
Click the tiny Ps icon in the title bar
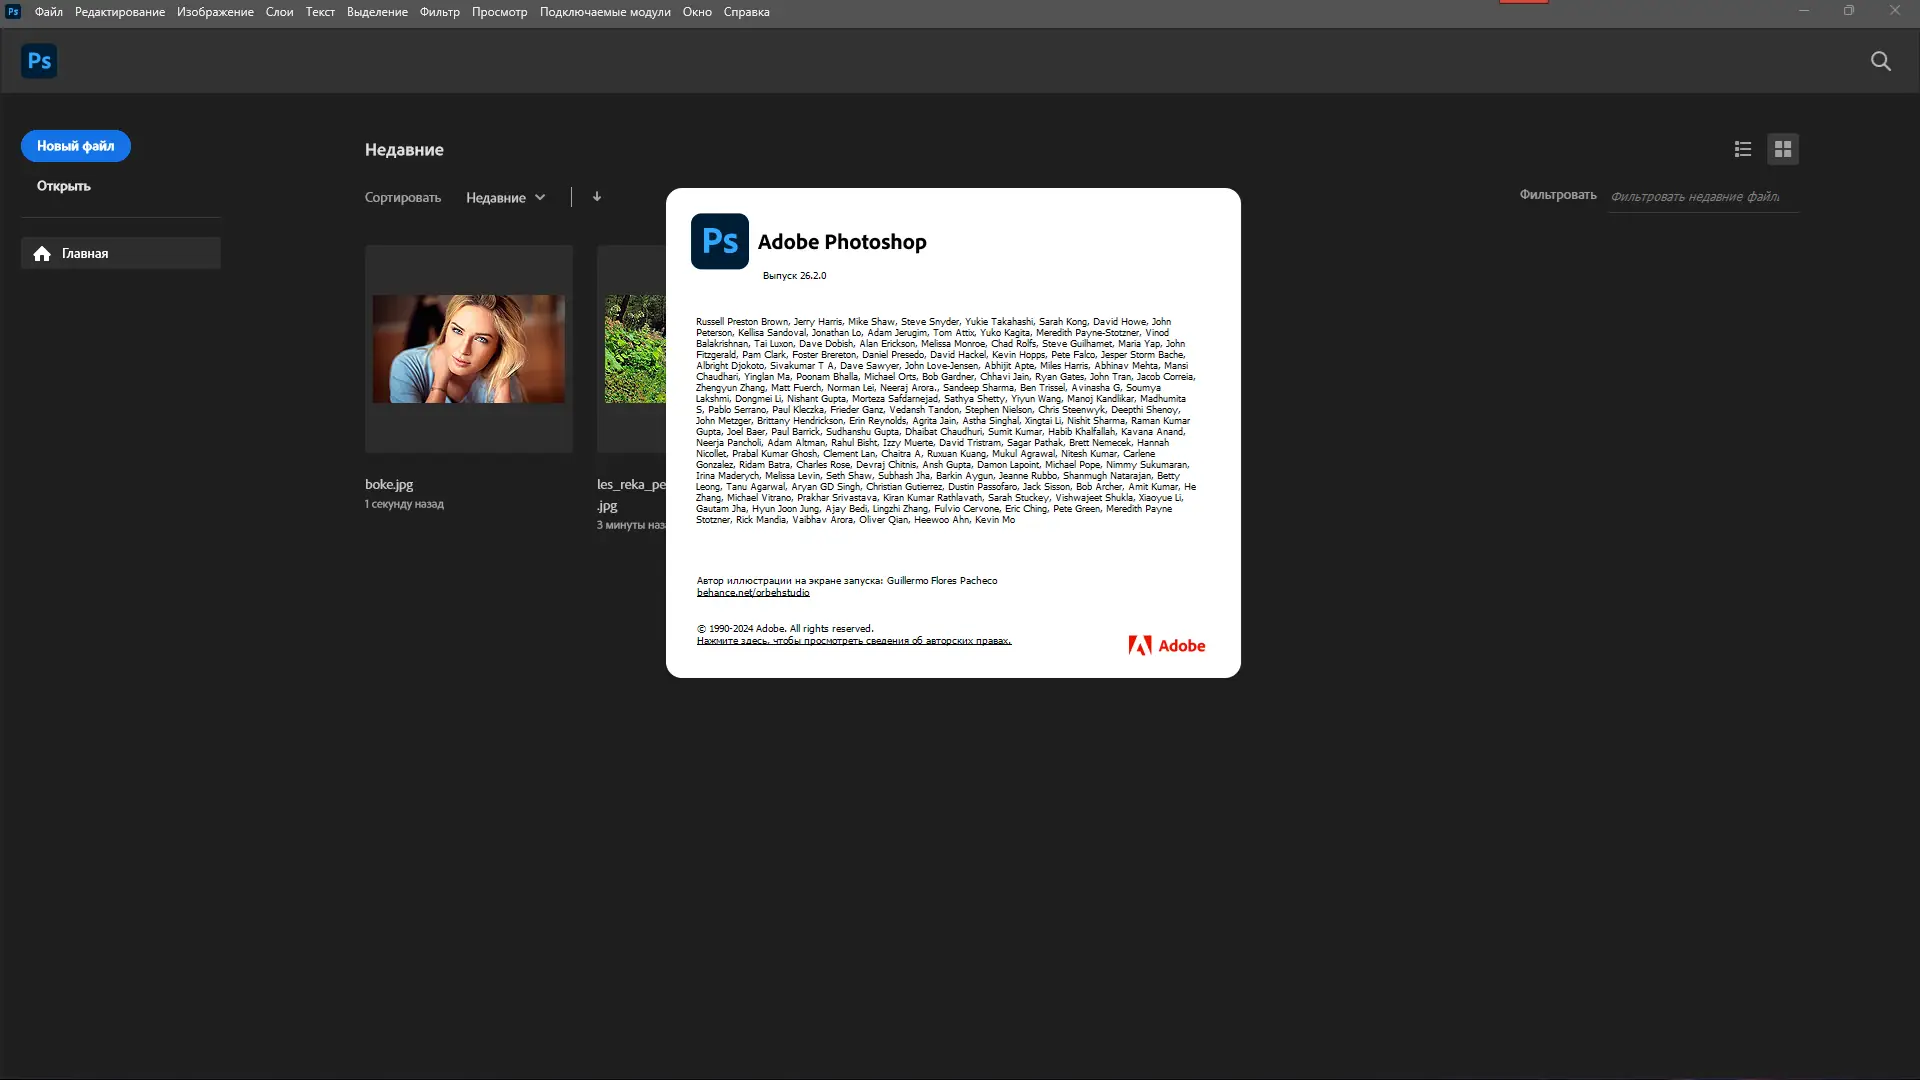pos(12,11)
